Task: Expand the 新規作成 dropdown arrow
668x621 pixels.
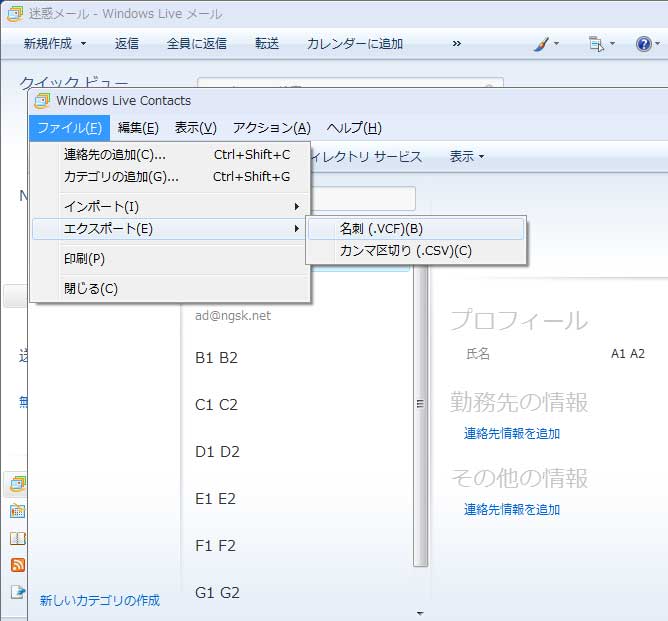Action: (83, 44)
